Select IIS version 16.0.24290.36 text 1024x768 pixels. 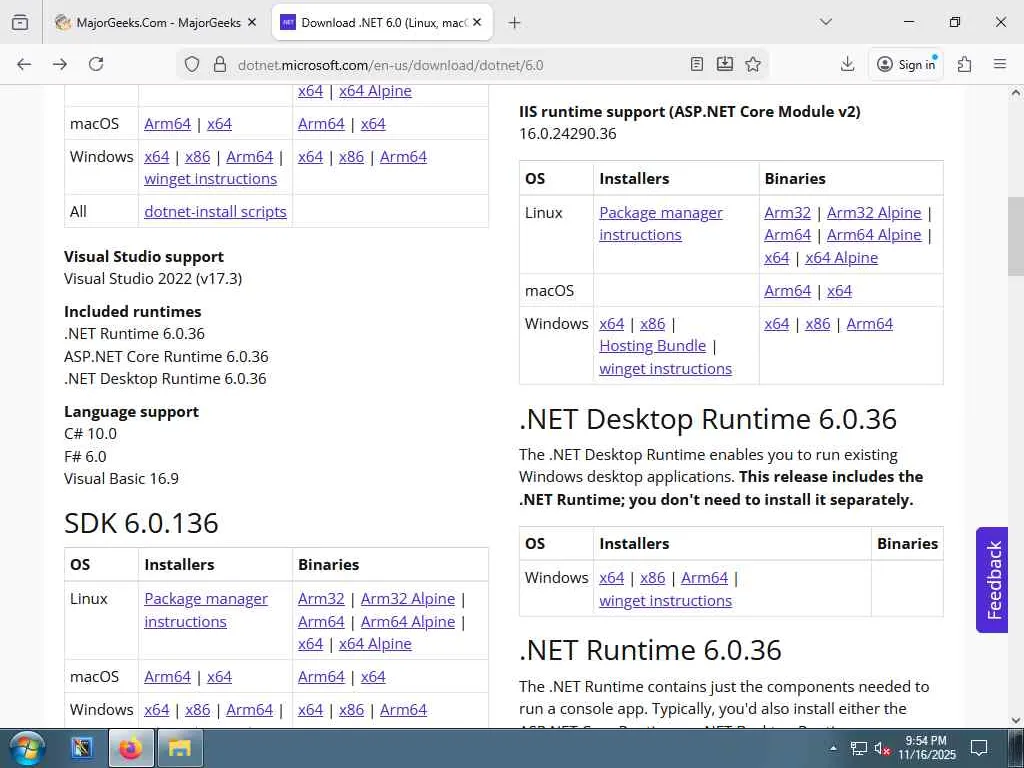pyautogui.click(x=568, y=134)
